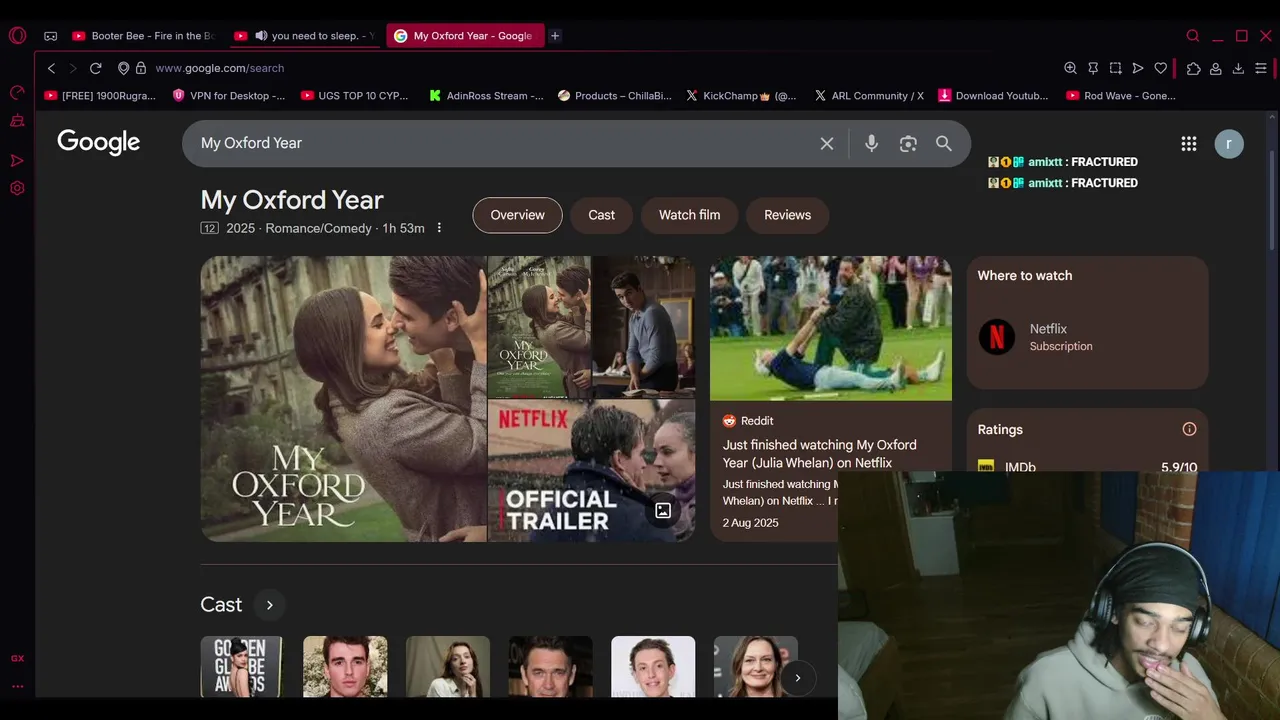Open more options dots beside 1h 53m
Viewport: 1280px width, 720px height.
point(439,228)
